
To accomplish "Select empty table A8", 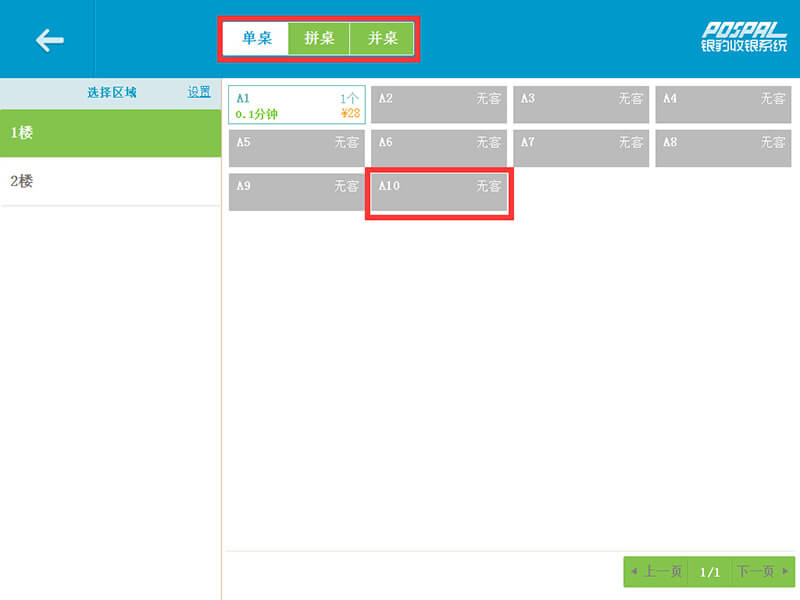I will tap(724, 149).
